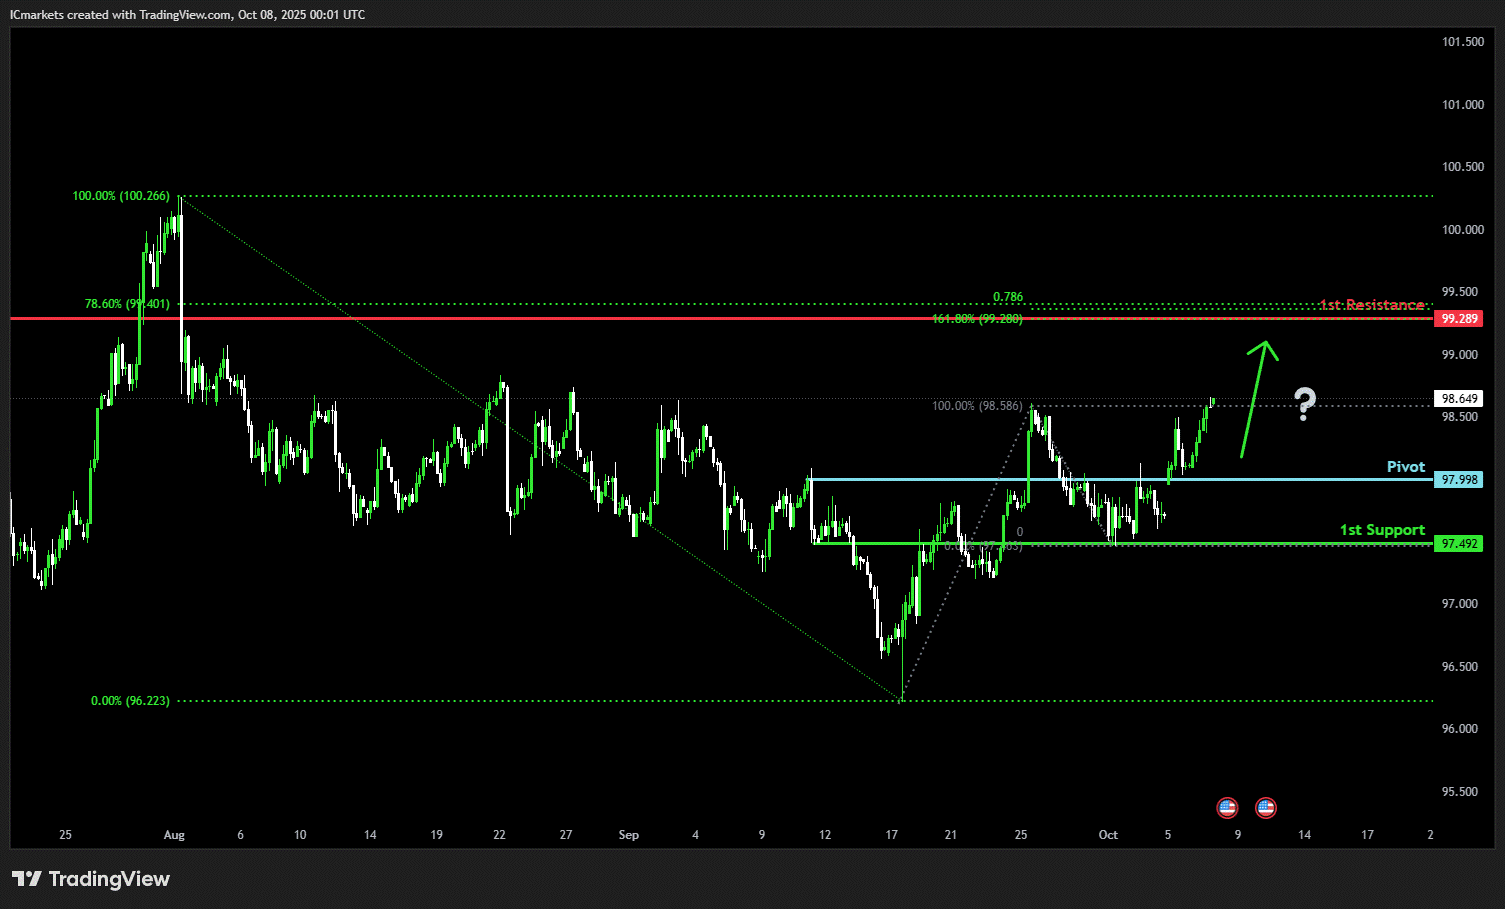The height and width of the screenshot is (909, 1505).
Task: Select the 161.80% Fibonacci extension label
Action: [x=976, y=319]
